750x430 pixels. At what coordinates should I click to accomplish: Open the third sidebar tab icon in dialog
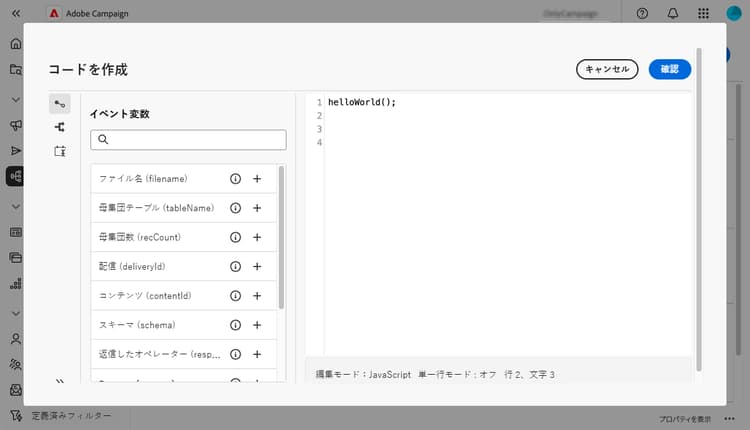click(x=60, y=151)
